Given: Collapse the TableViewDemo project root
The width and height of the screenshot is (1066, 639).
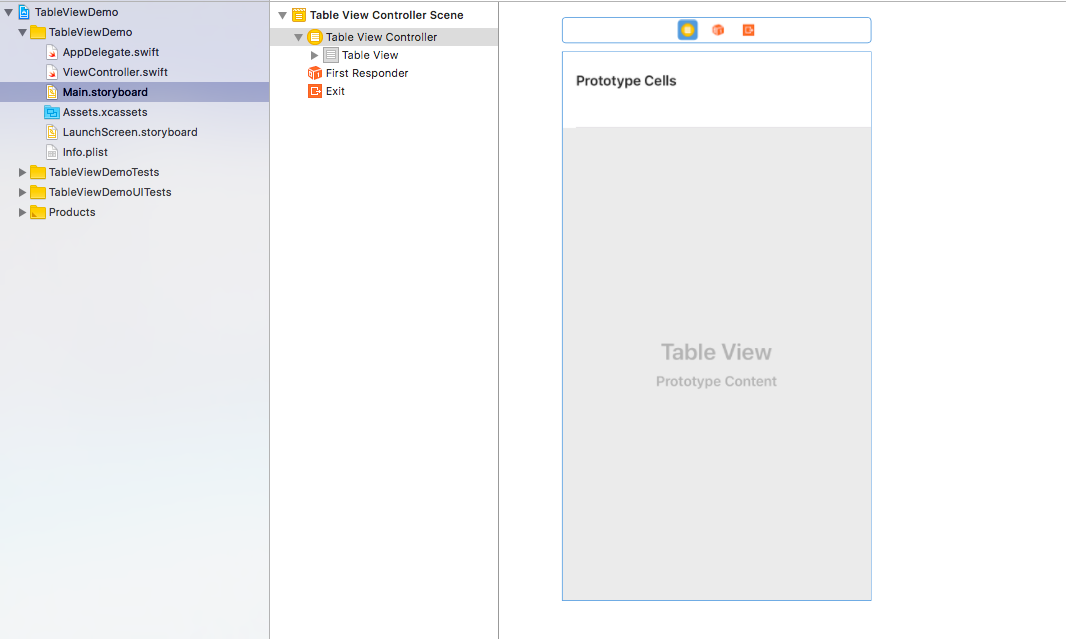Looking at the screenshot, I should [9, 12].
